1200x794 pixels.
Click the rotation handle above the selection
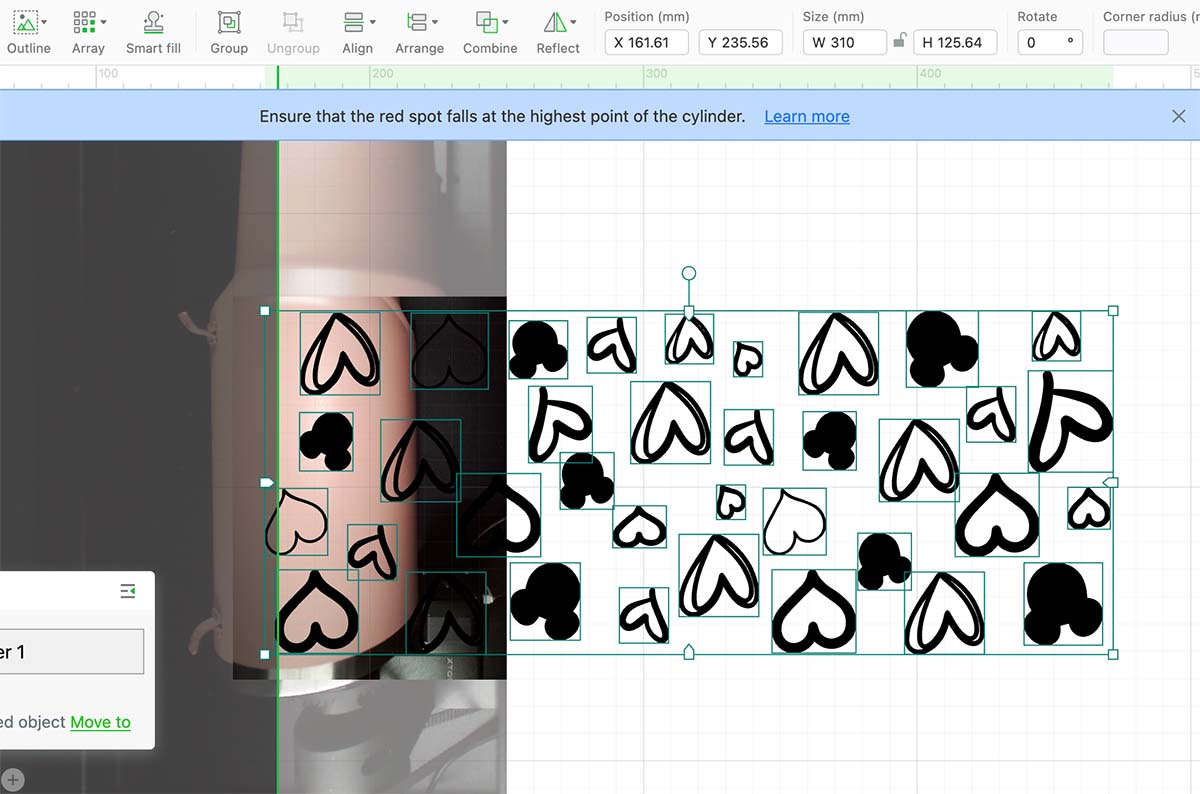(x=688, y=273)
